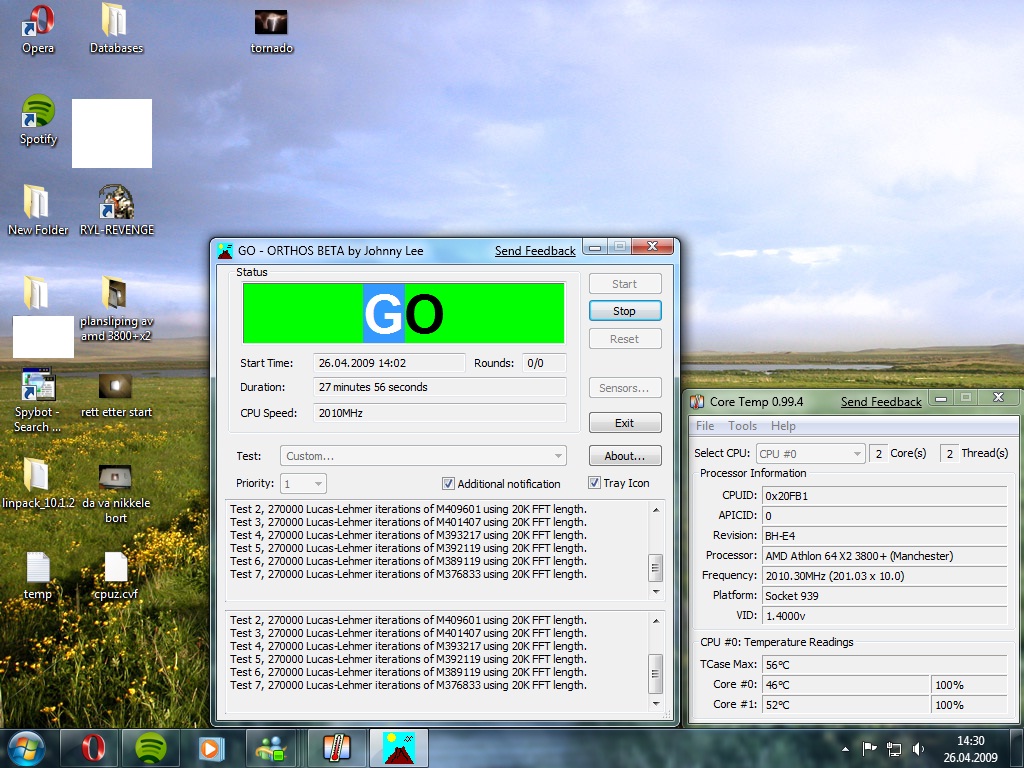This screenshot has height=768, width=1024.
Task: Show hidden tray icons arrow
Action: pyautogui.click(x=845, y=749)
